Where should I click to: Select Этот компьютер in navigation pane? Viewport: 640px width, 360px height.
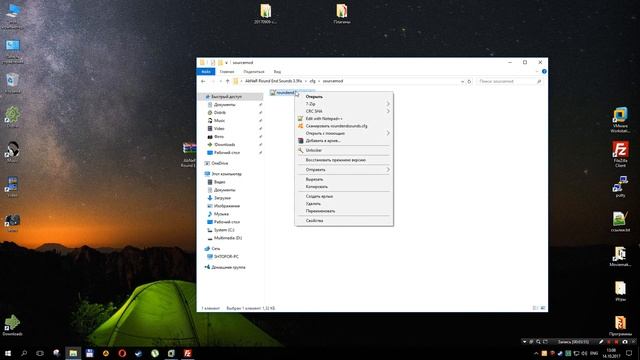coord(226,174)
